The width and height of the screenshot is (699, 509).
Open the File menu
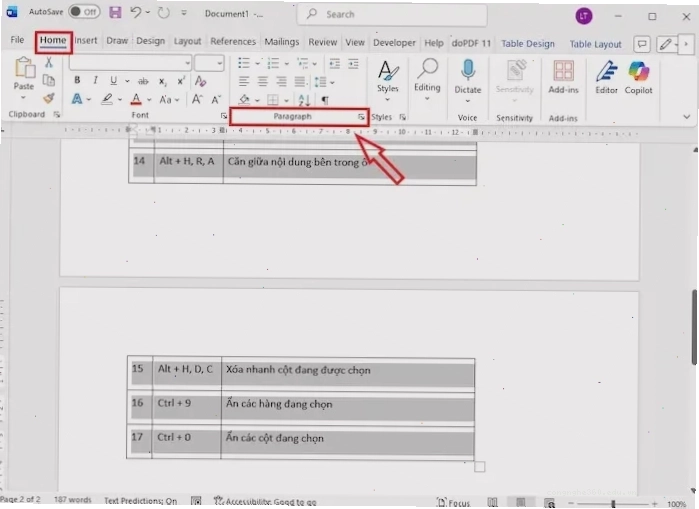point(17,40)
